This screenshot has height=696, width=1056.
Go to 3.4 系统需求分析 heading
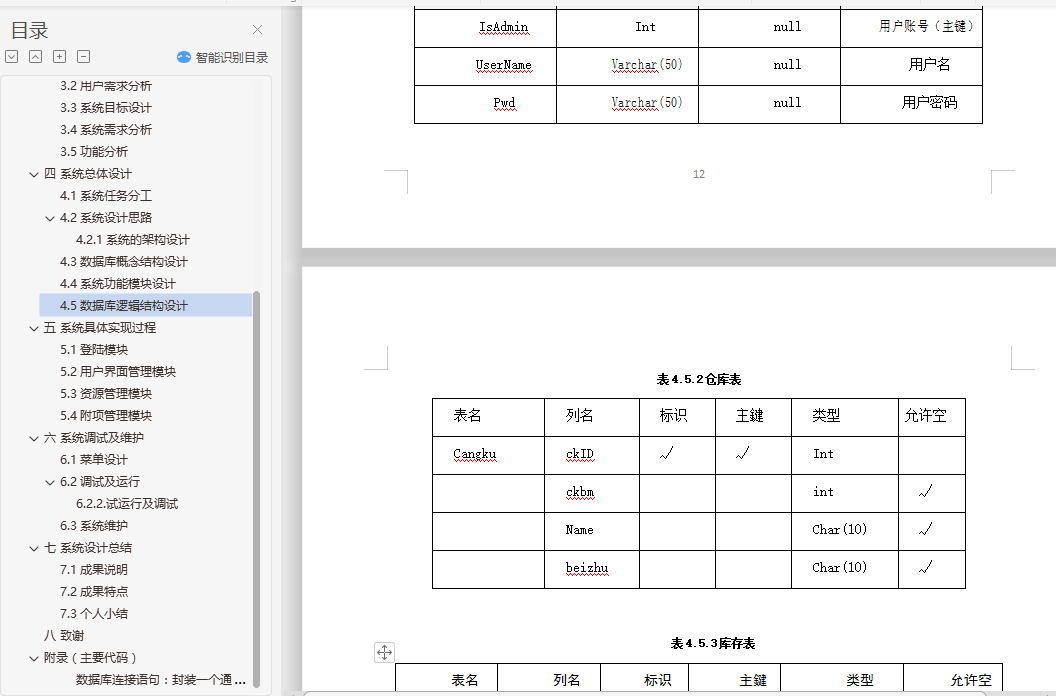point(106,129)
